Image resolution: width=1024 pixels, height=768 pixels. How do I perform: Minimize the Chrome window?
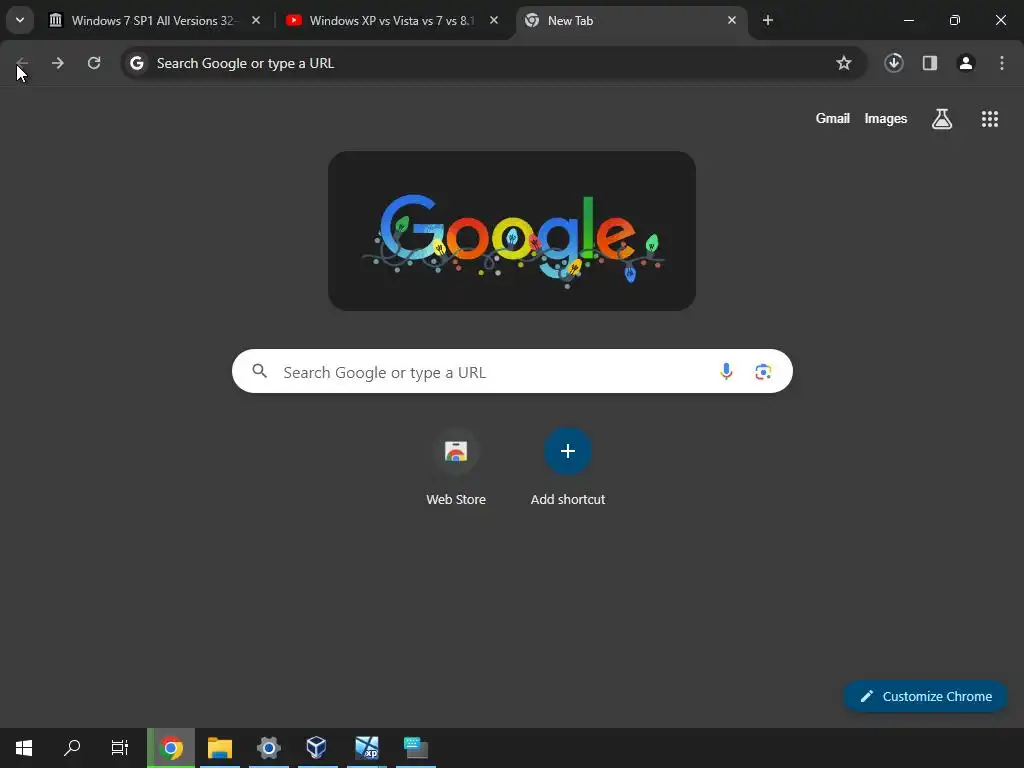coord(908,20)
